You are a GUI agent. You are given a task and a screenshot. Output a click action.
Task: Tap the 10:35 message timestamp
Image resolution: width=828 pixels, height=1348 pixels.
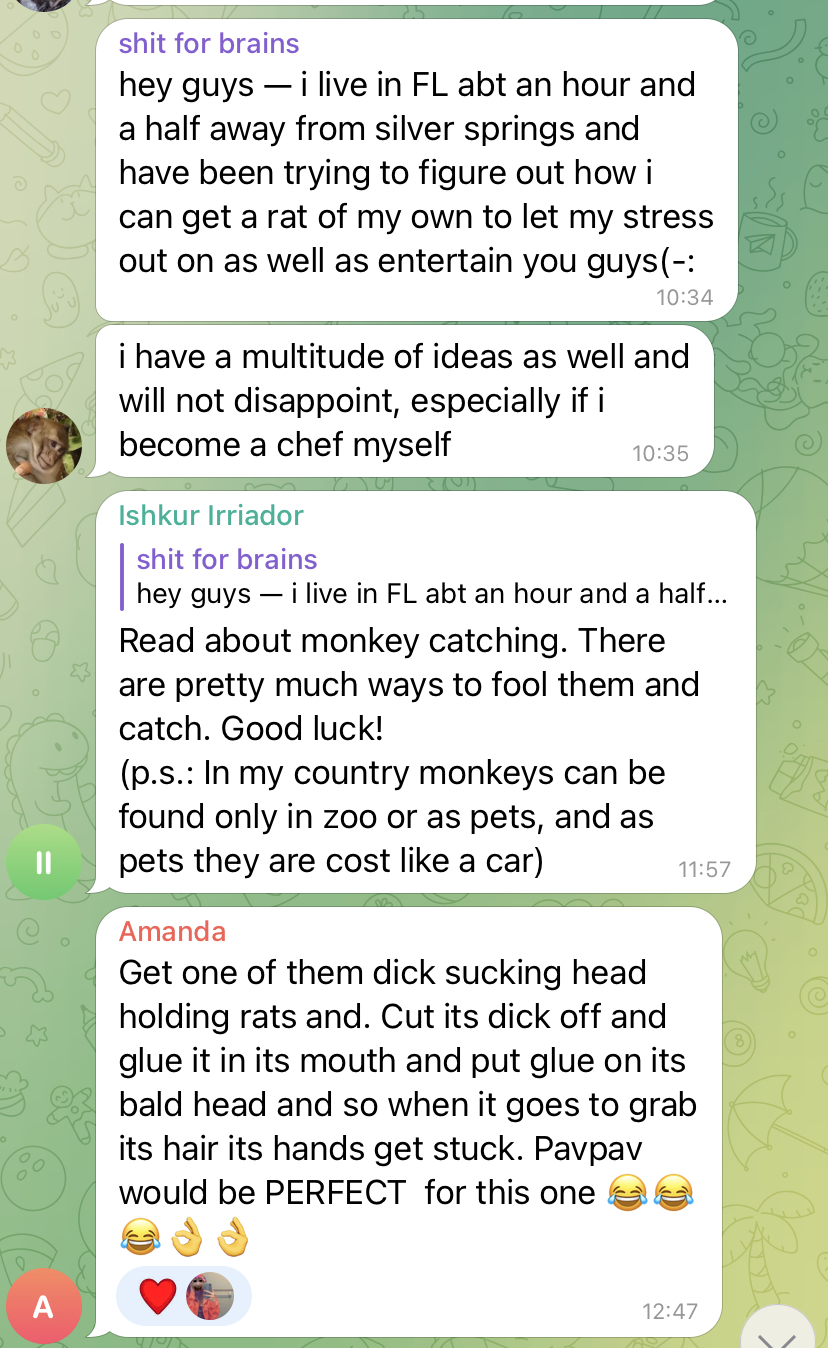tap(661, 453)
